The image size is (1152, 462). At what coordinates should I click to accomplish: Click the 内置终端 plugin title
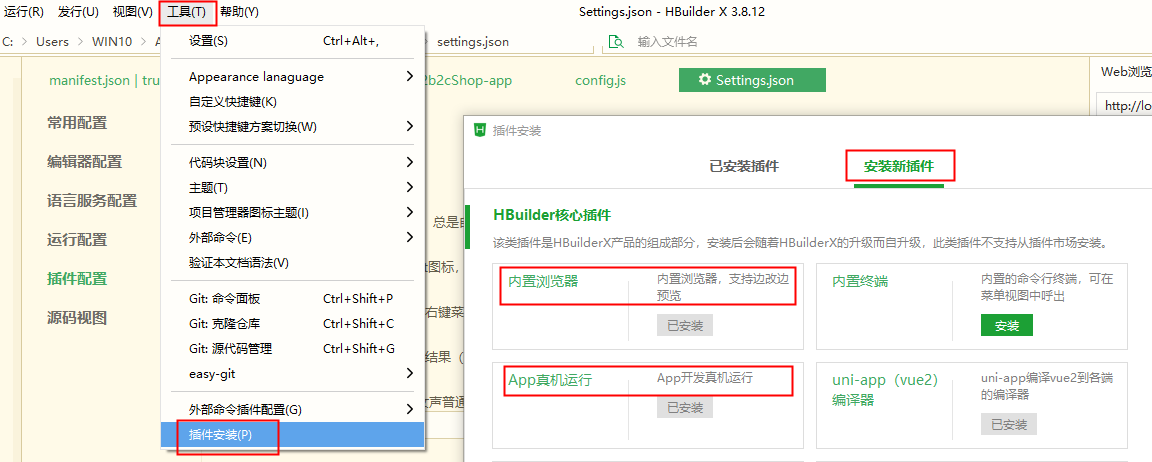tap(860, 281)
